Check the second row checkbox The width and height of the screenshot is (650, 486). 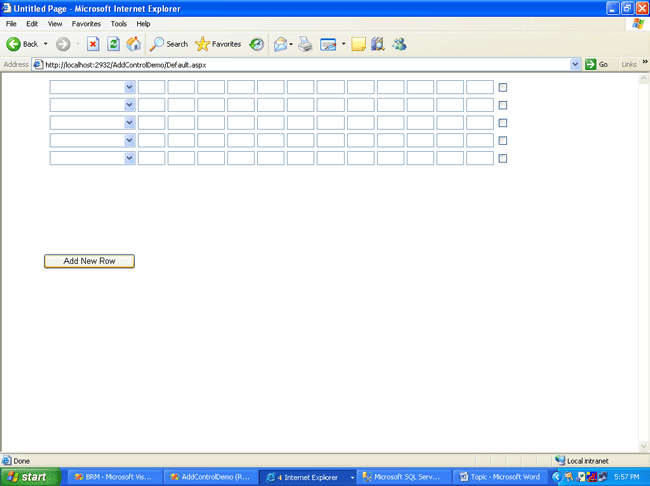point(502,105)
